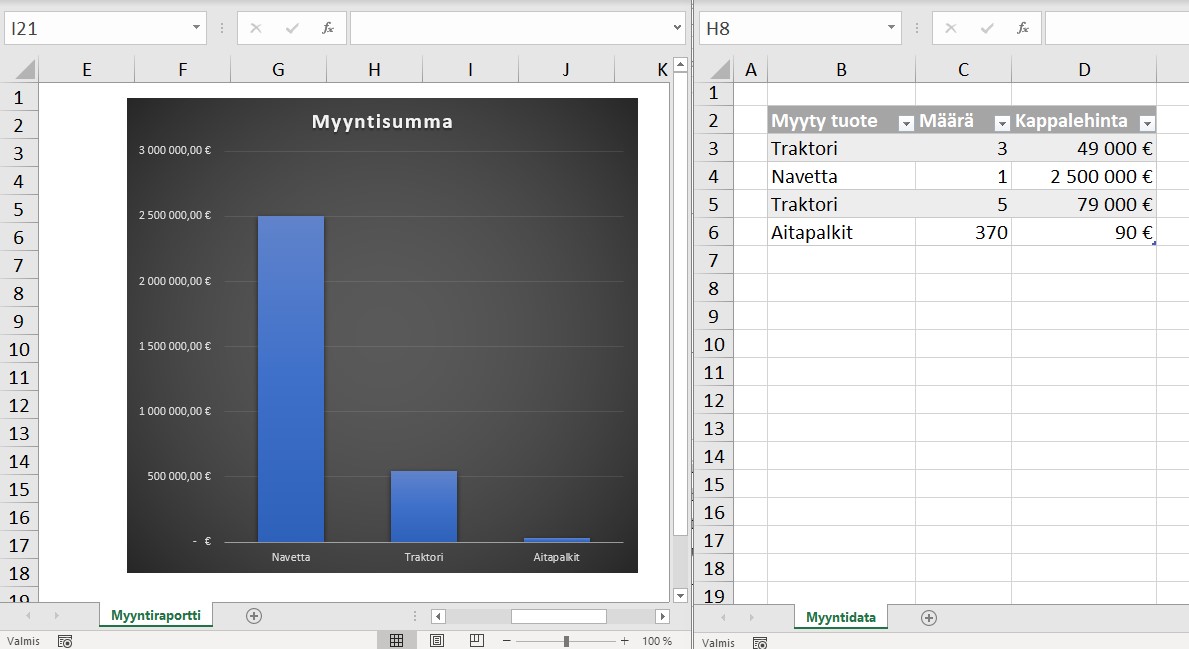Click the 49 000 € price cell
Screen dimensions: 1189x649
click(x=1084, y=149)
